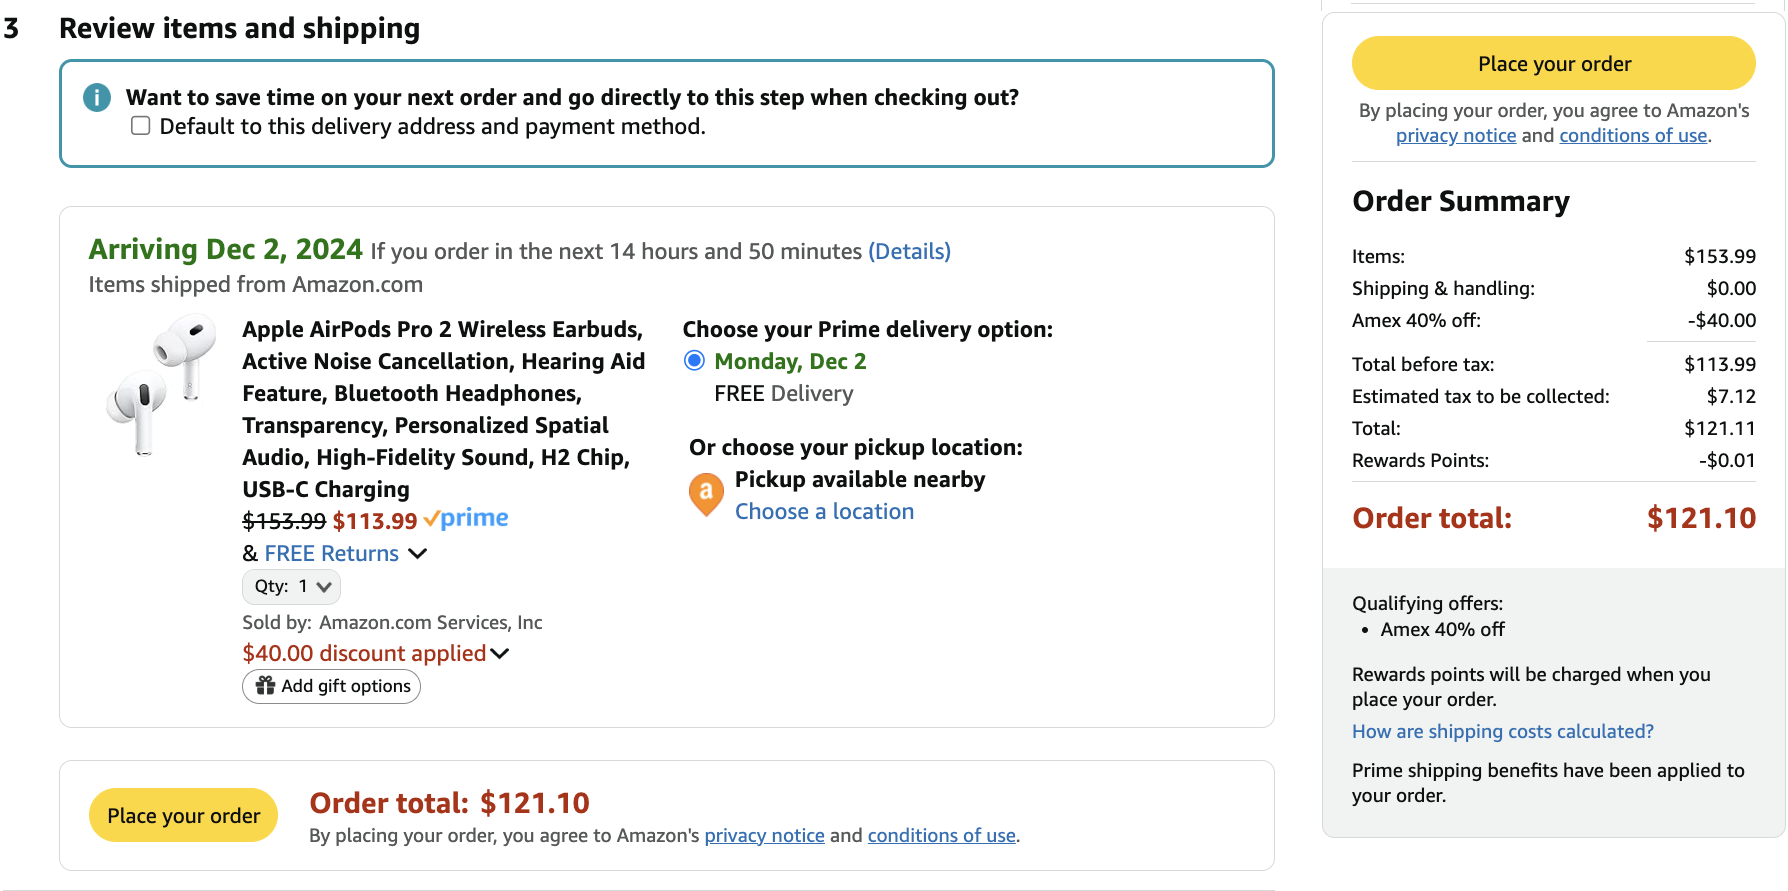The height and width of the screenshot is (891, 1788).
Task: Click the Prime logo beside the price
Action: point(466,519)
